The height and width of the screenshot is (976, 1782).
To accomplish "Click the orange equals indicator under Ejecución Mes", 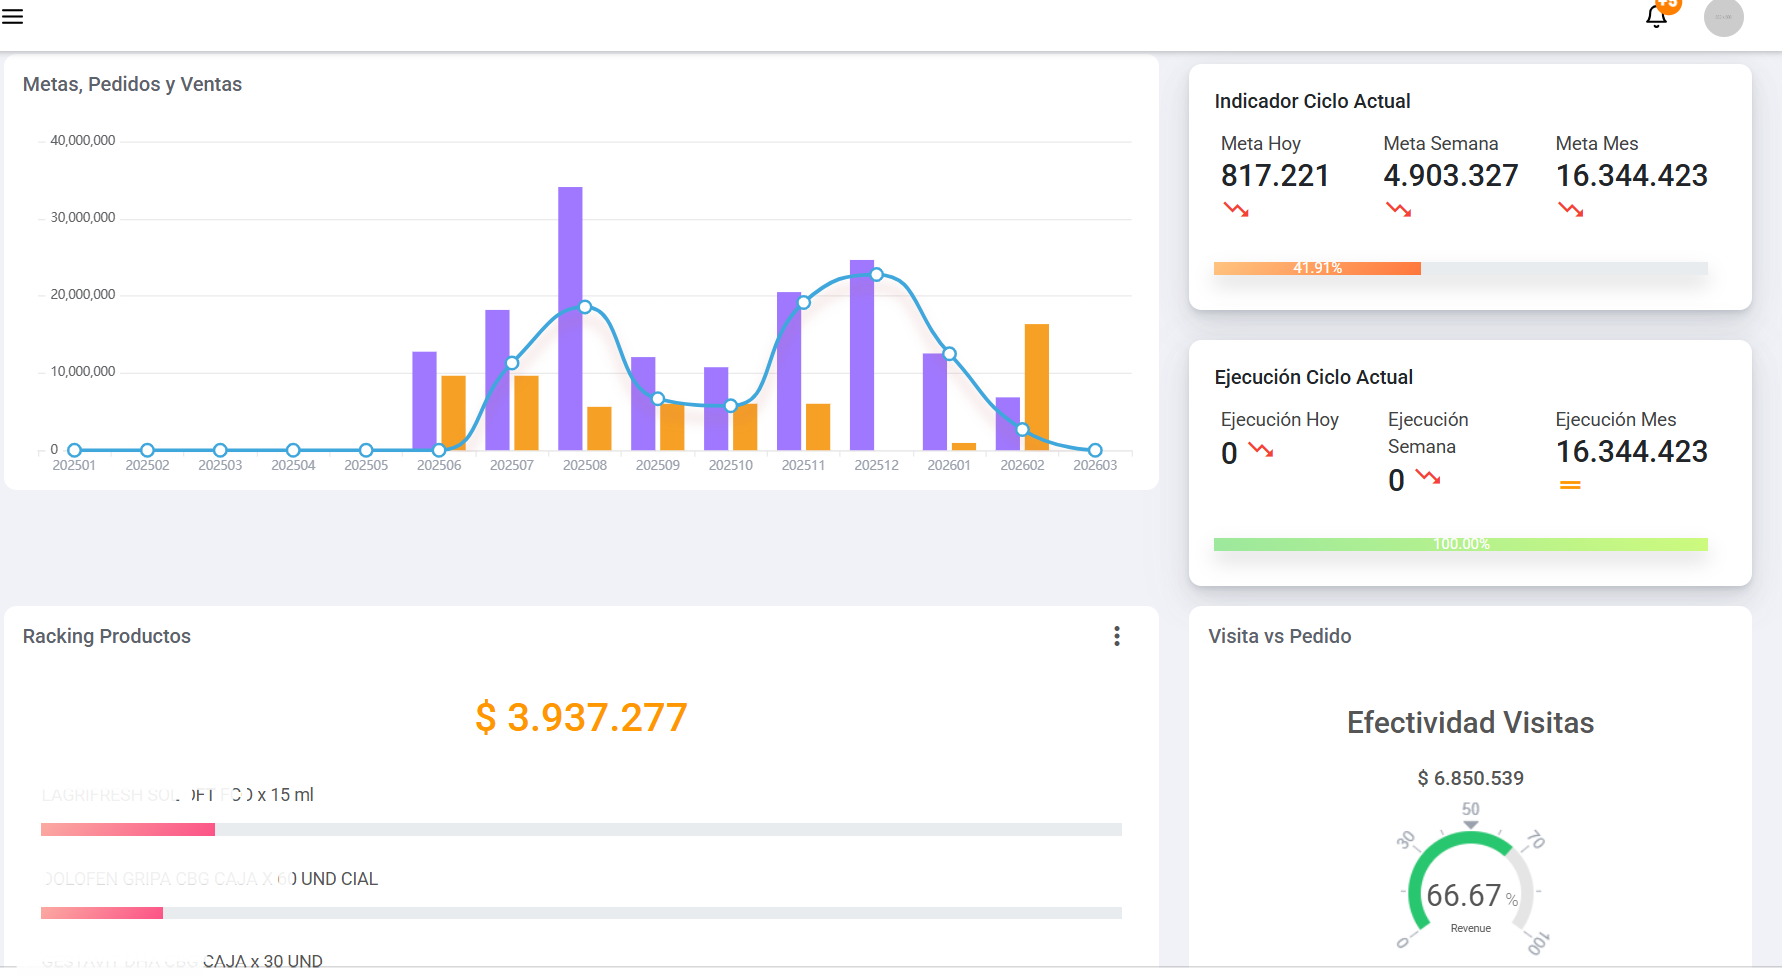I will [x=1570, y=485].
